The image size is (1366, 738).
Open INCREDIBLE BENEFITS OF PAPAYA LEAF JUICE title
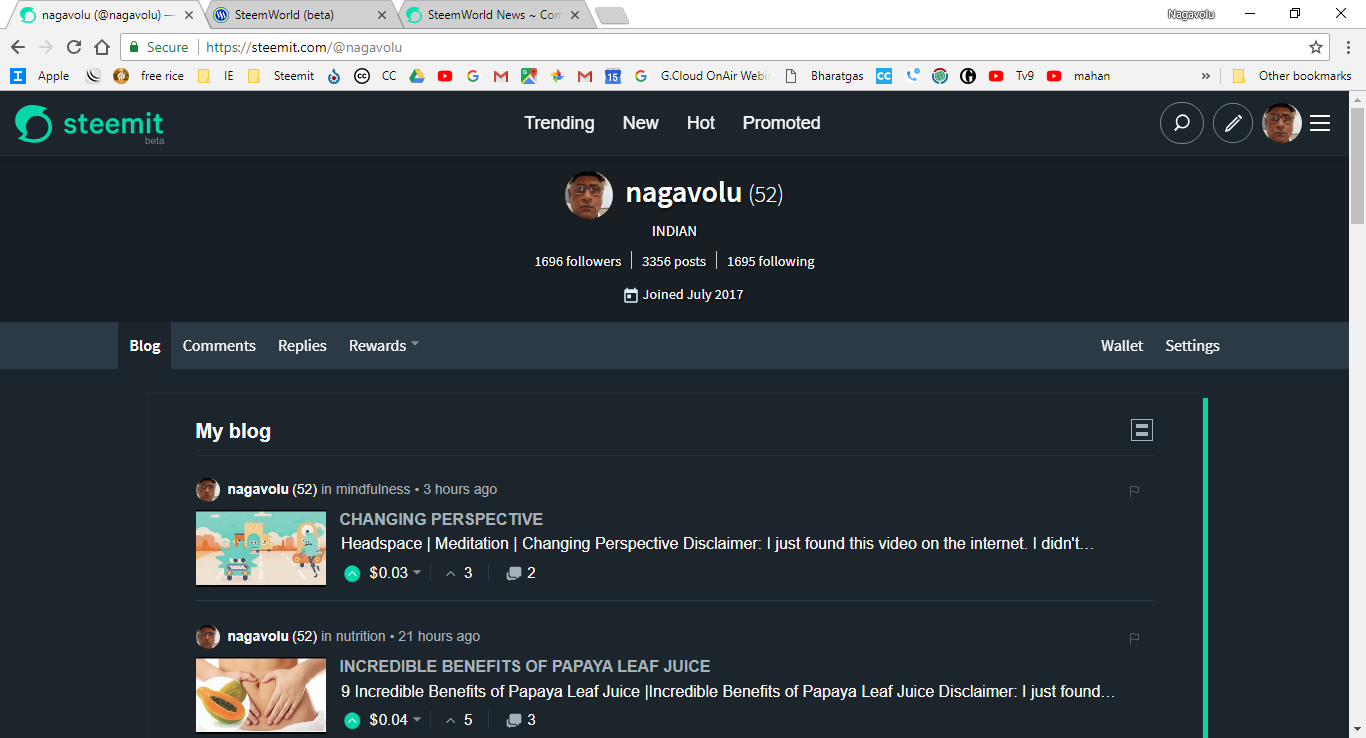coord(525,666)
